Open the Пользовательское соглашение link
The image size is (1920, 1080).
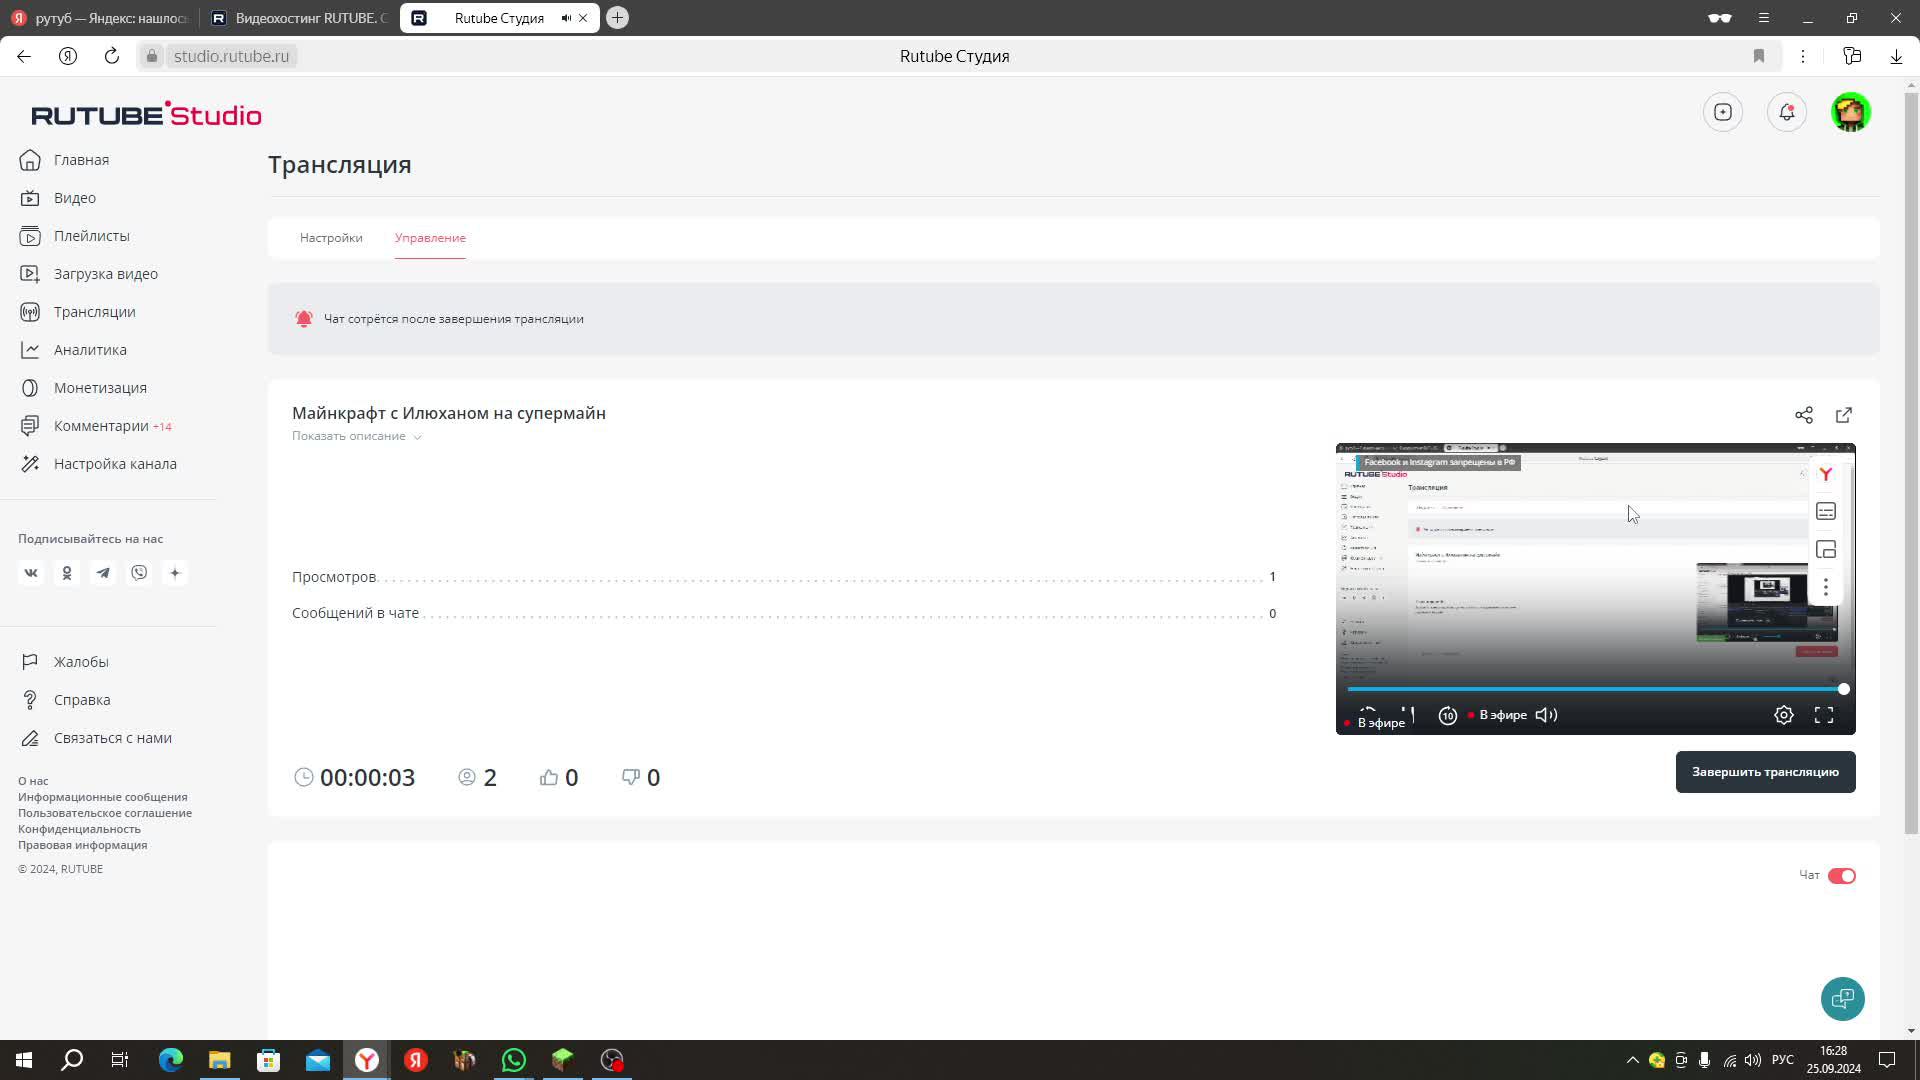click(x=105, y=813)
